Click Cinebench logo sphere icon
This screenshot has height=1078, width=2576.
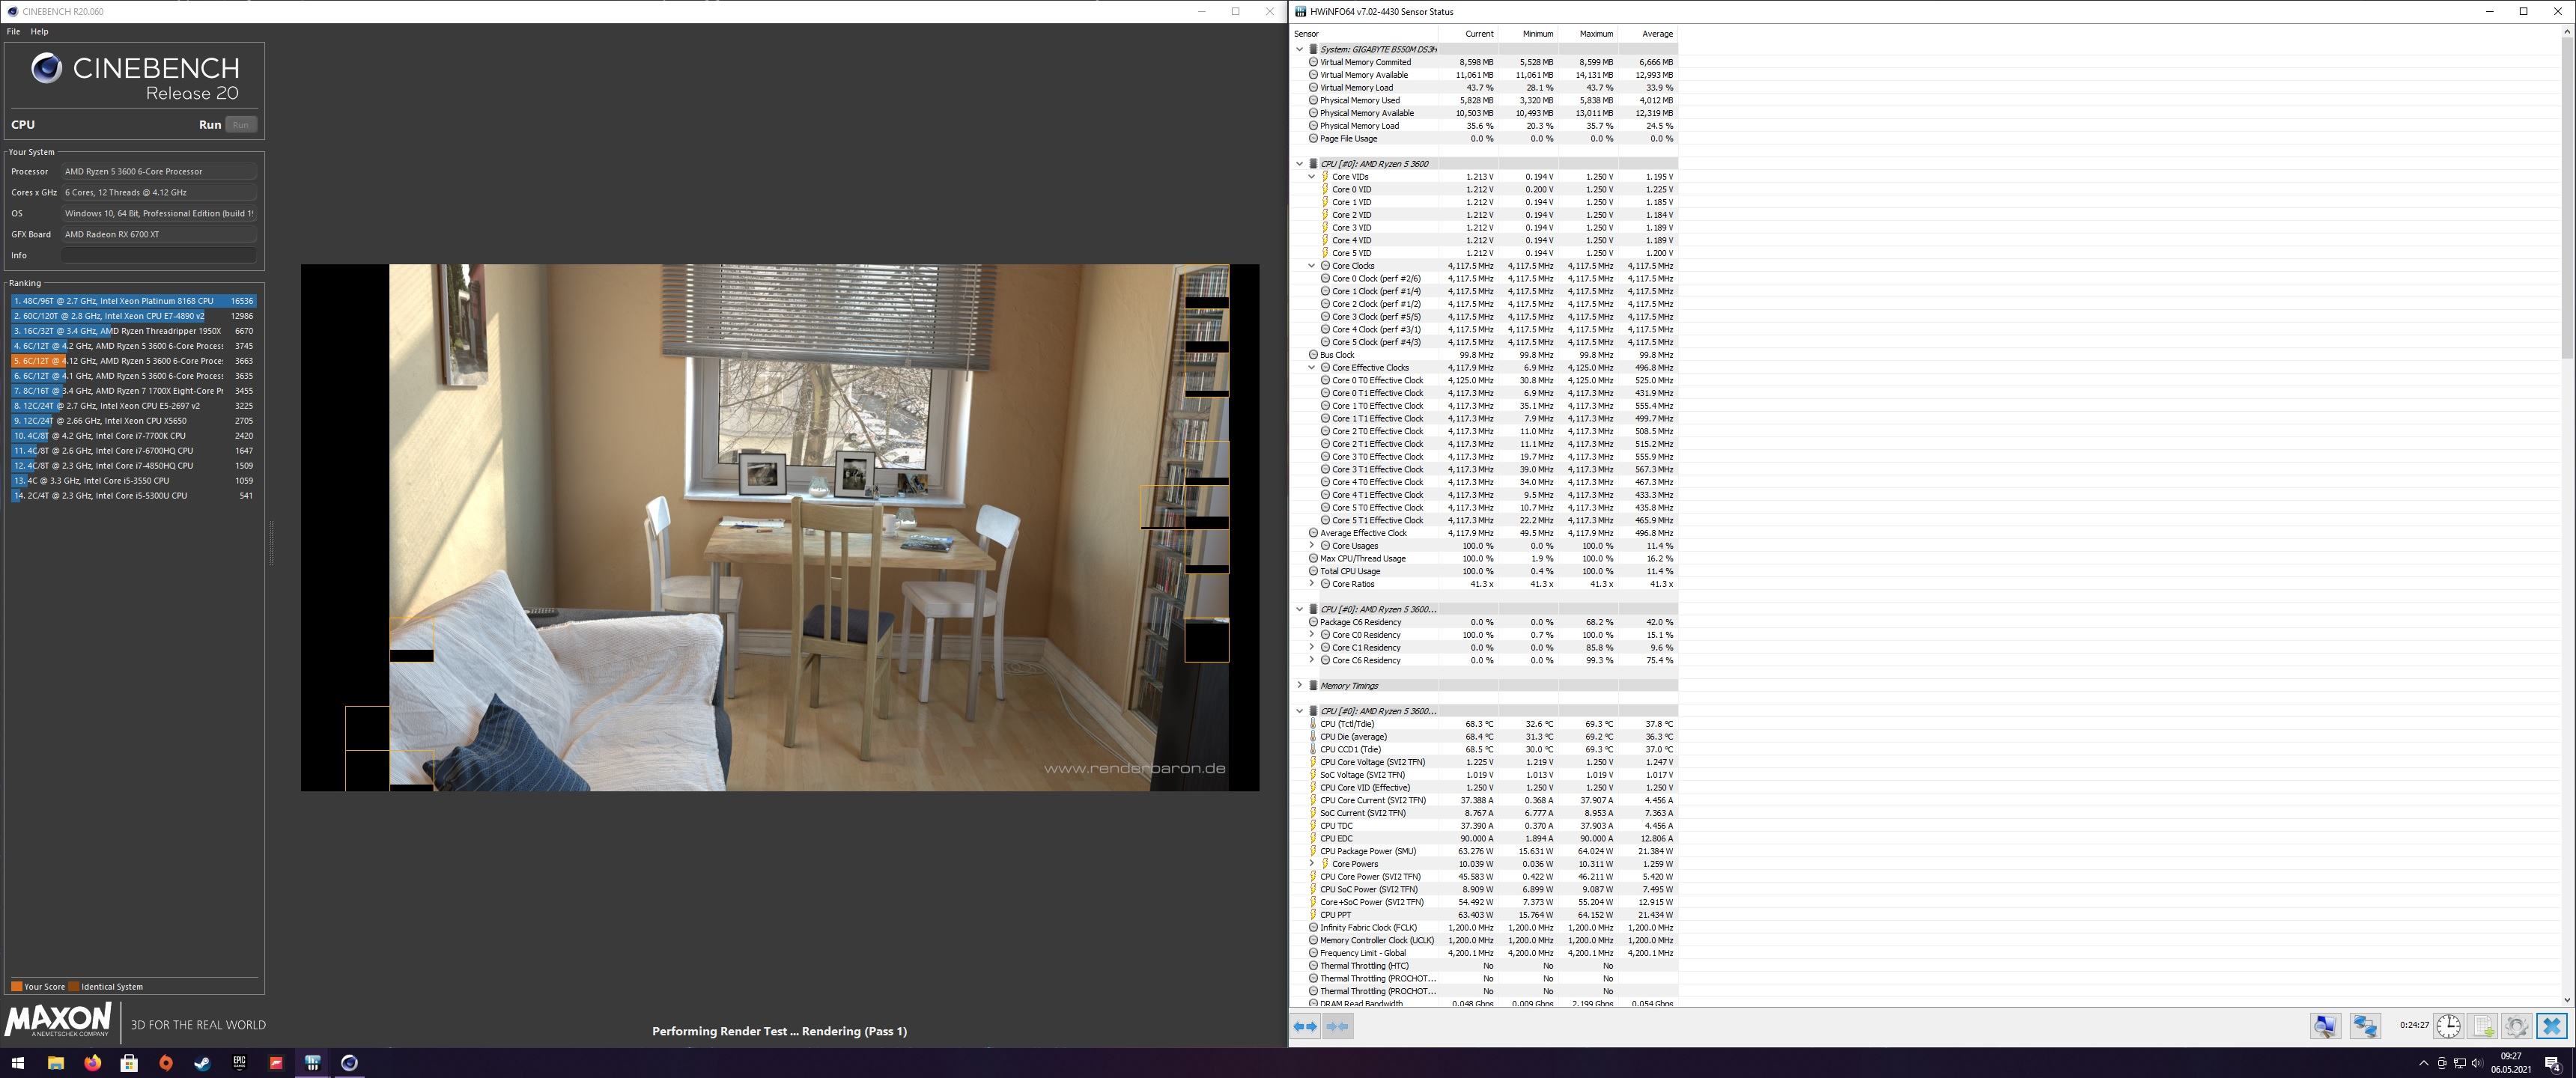(46, 68)
